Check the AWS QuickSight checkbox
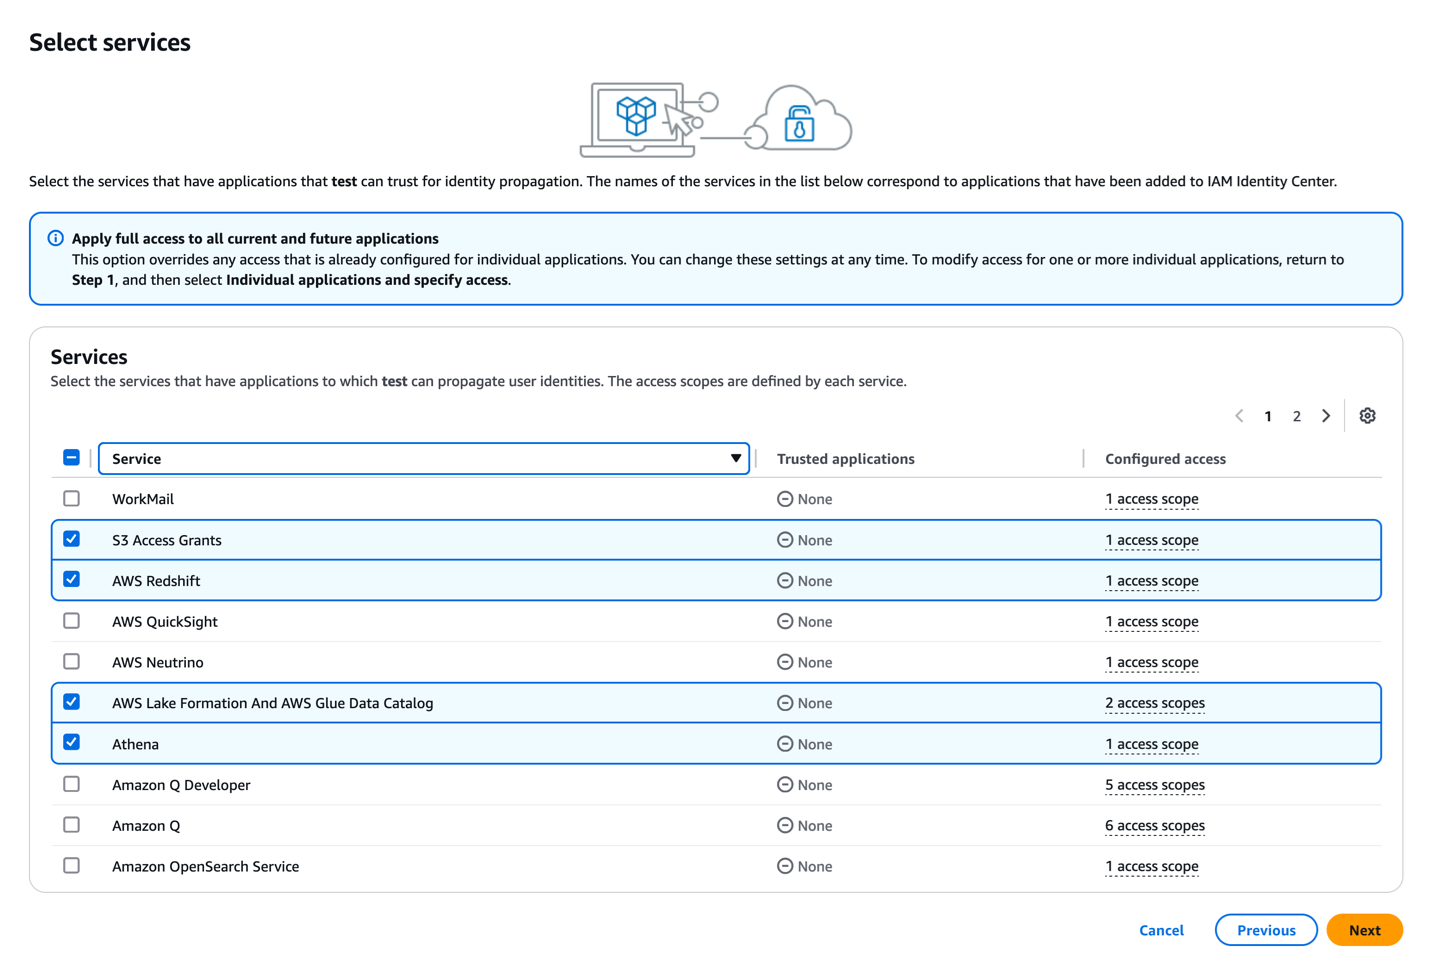 [x=71, y=620]
